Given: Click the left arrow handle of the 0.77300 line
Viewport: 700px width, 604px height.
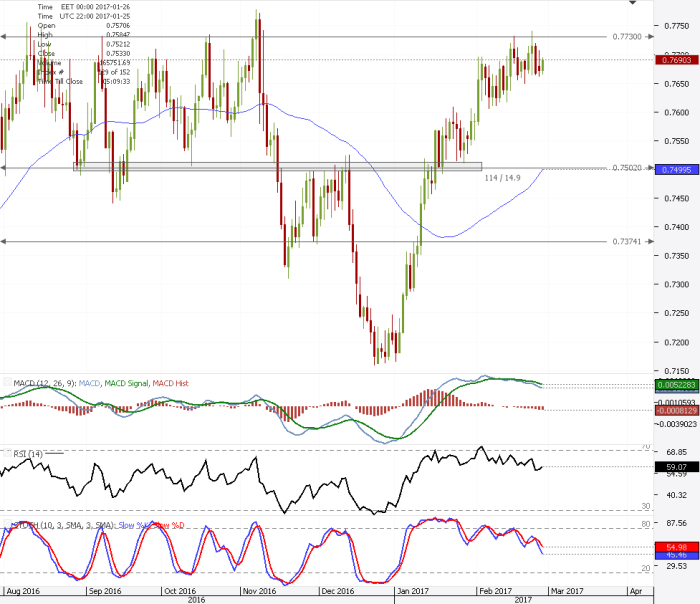Looking at the screenshot, I should [3, 37].
